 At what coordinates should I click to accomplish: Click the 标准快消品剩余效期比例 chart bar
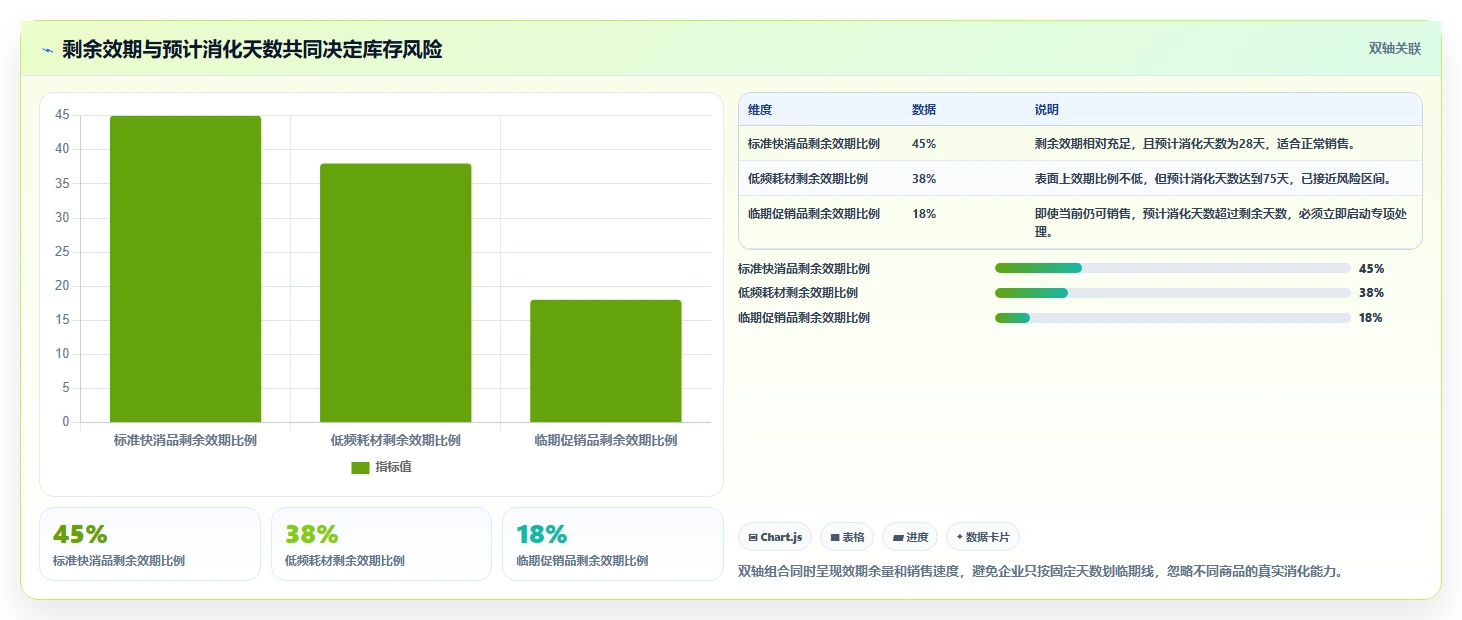coord(185,269)
